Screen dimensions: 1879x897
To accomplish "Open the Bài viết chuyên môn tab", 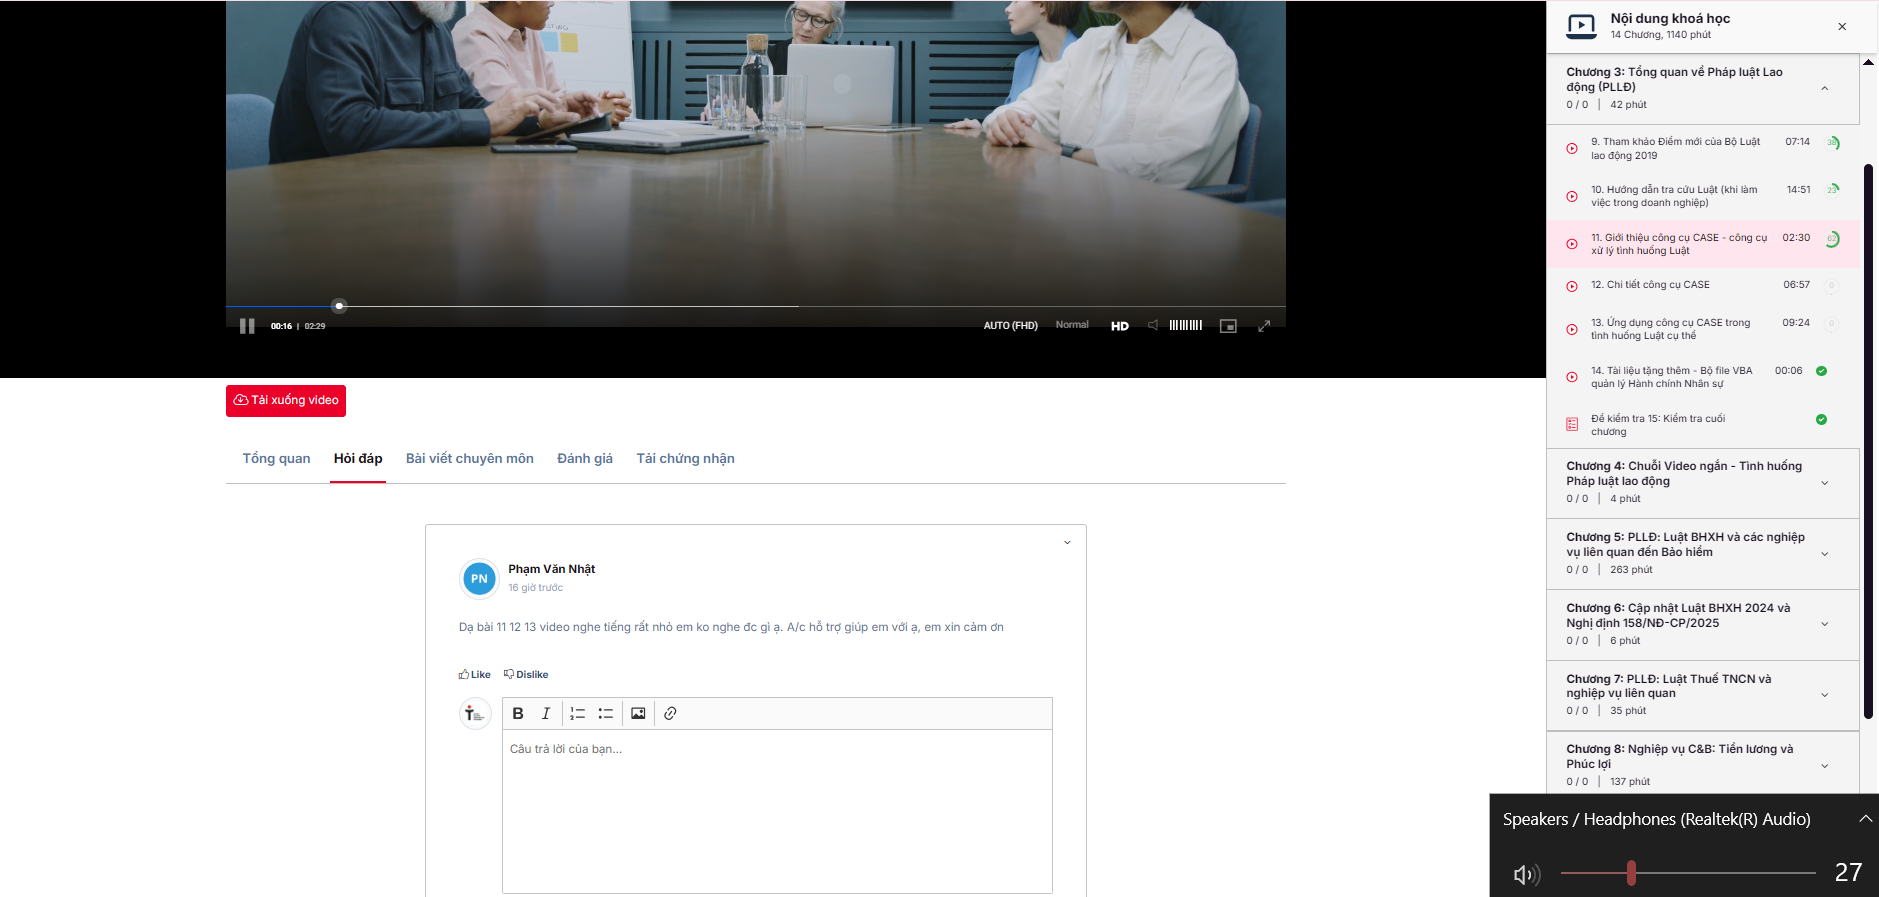I will pyautogui.click(x=470, y=459).
